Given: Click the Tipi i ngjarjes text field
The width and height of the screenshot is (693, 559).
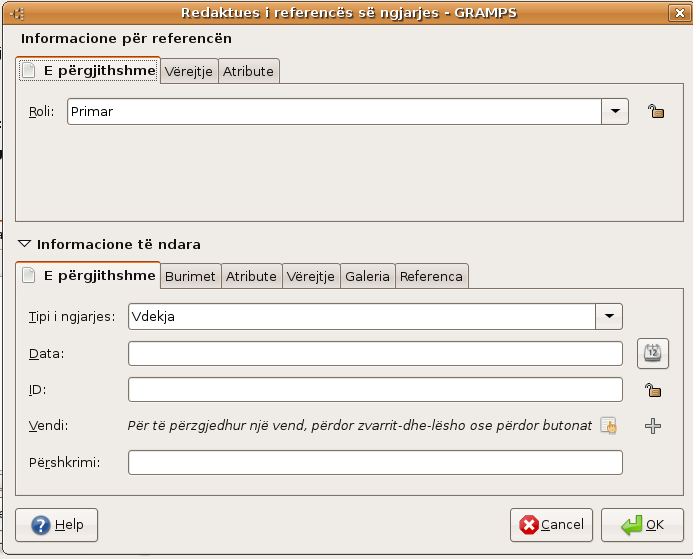Looking at the screenshot, I should point(362,316).
